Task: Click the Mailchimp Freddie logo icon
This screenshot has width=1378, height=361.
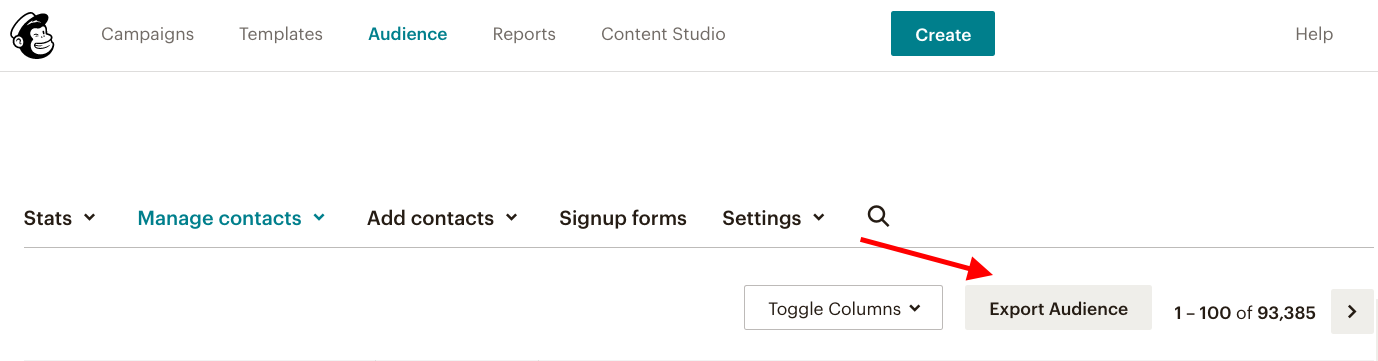Action: 32,35
